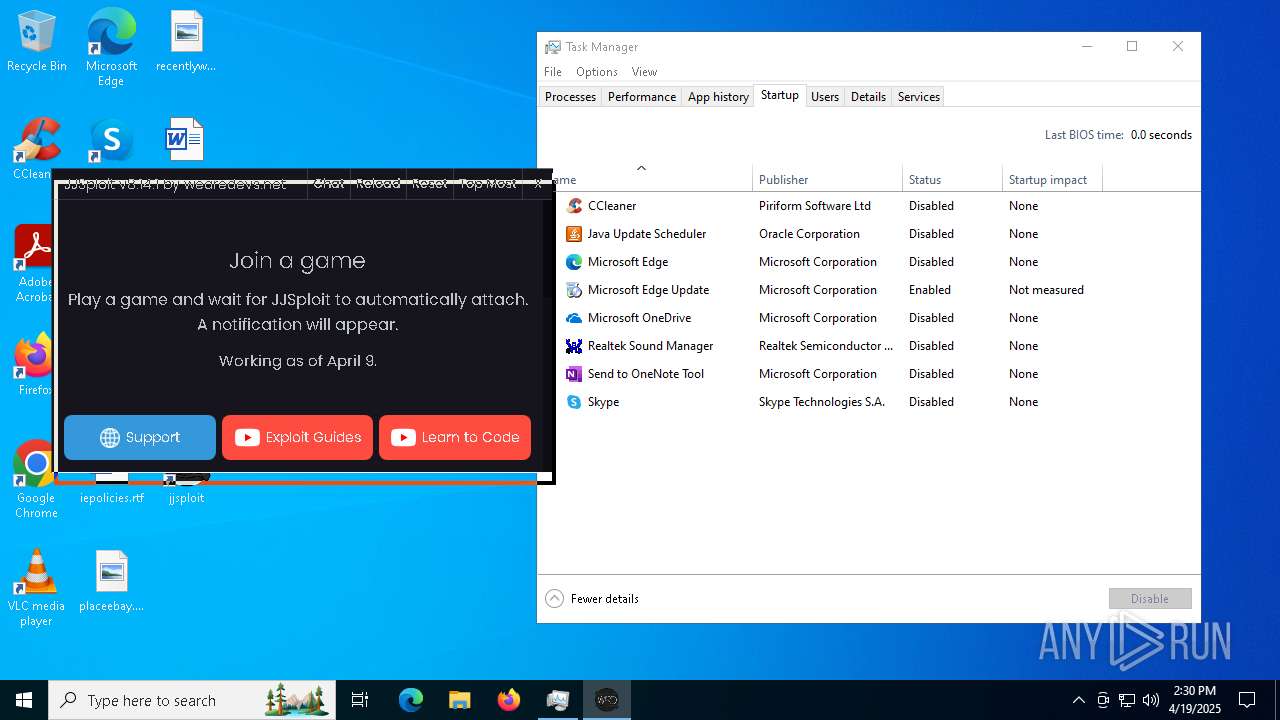Open the notification center icon
This screenshot has height=720, width=1280.
click(x=1247, y=700)
